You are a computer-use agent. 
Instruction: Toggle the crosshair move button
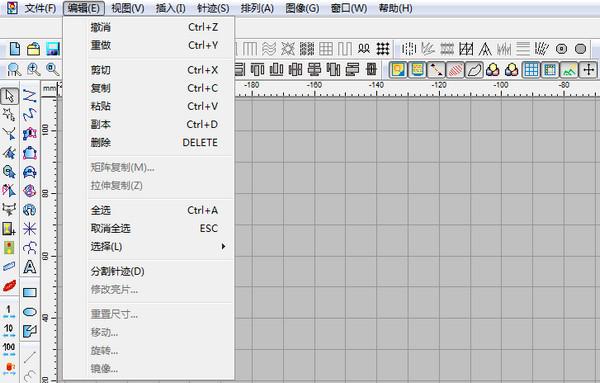point(588,70)
